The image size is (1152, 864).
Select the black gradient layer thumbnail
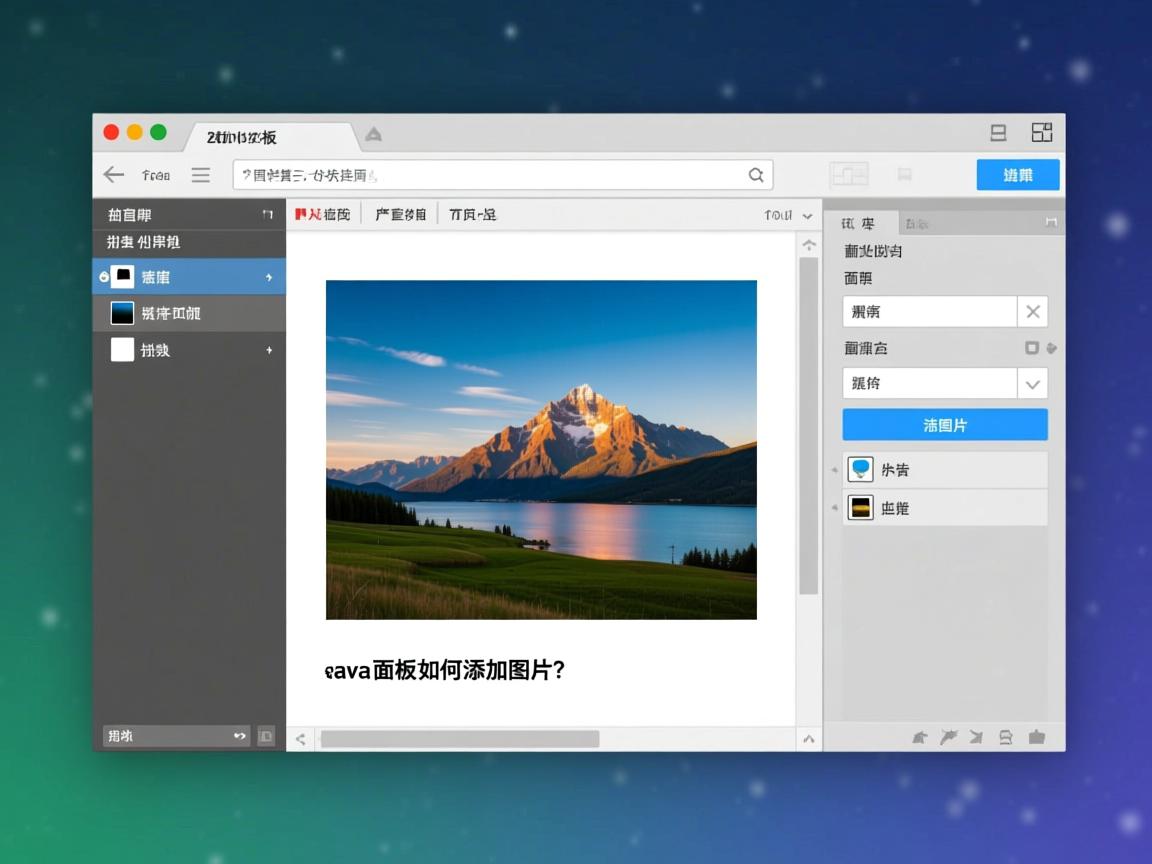point(122,313)
